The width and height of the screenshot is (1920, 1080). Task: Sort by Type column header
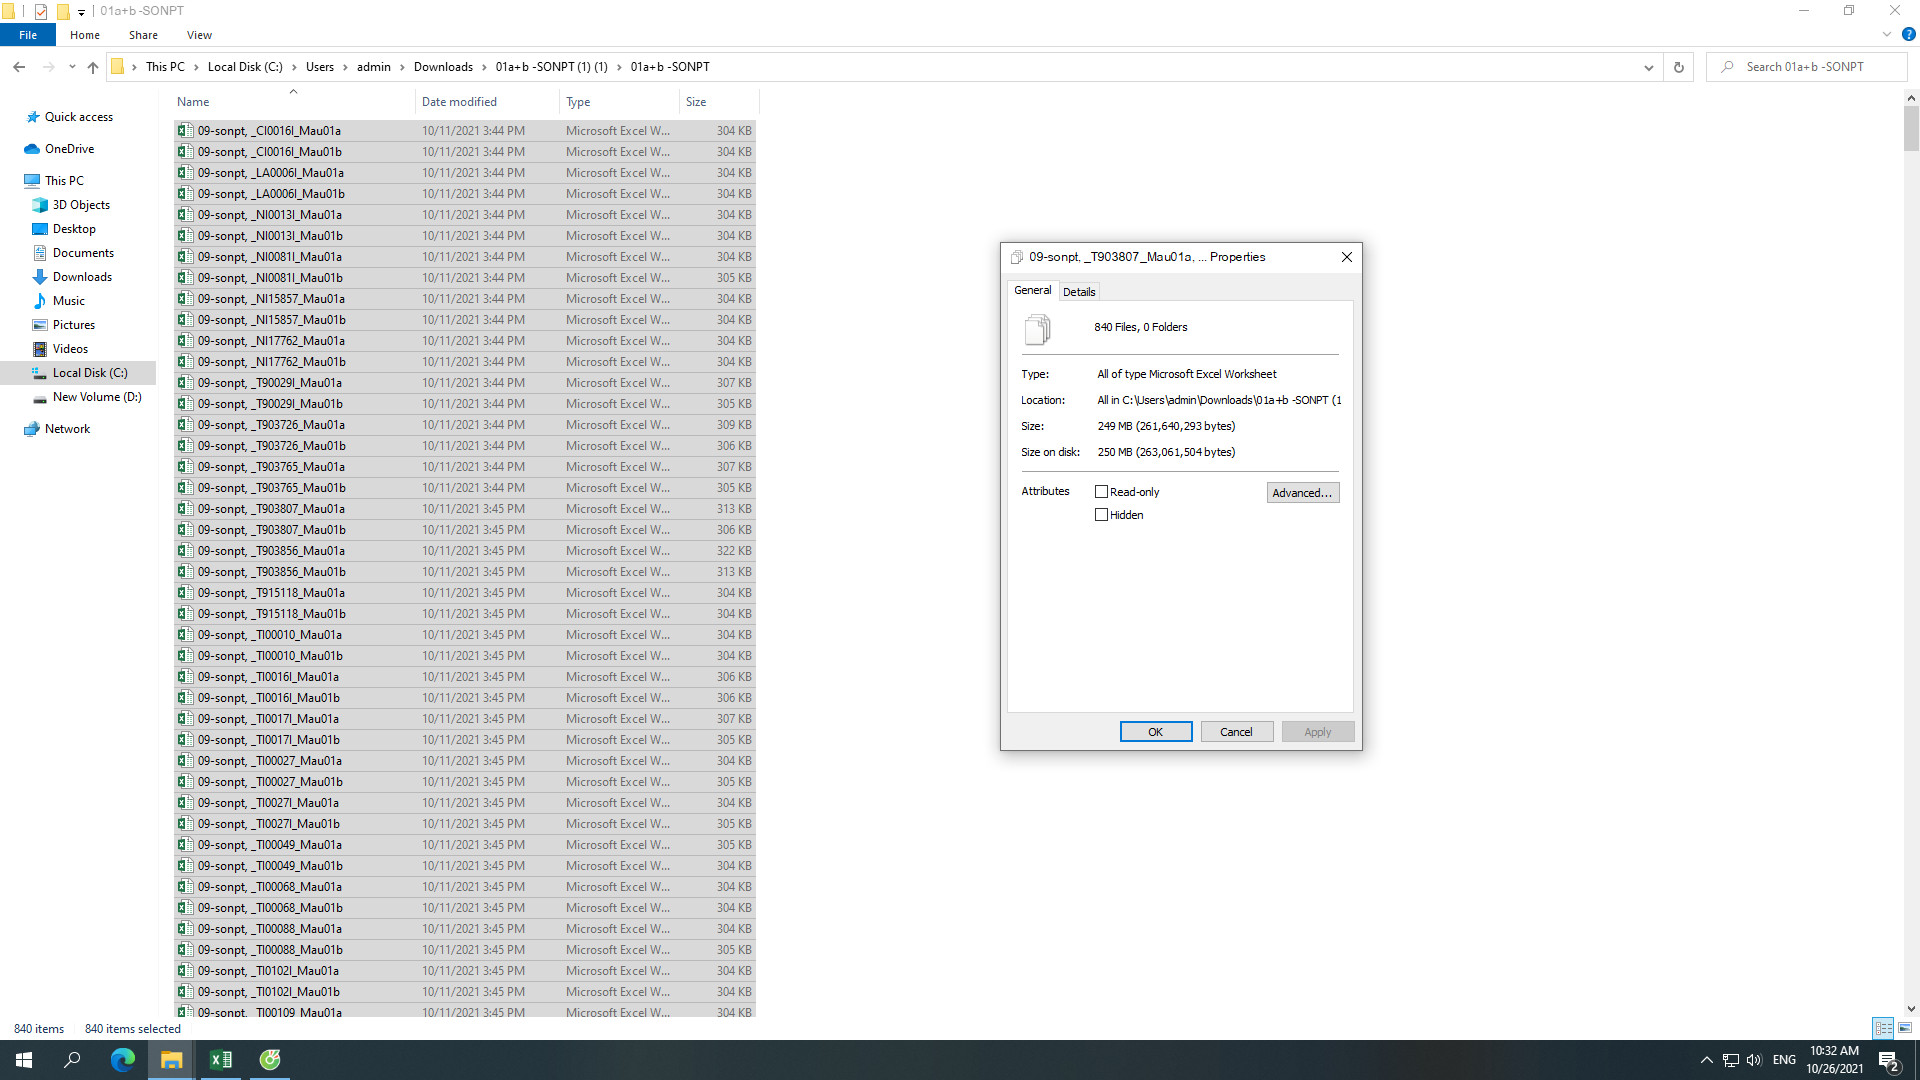click(x=619, y=102)
